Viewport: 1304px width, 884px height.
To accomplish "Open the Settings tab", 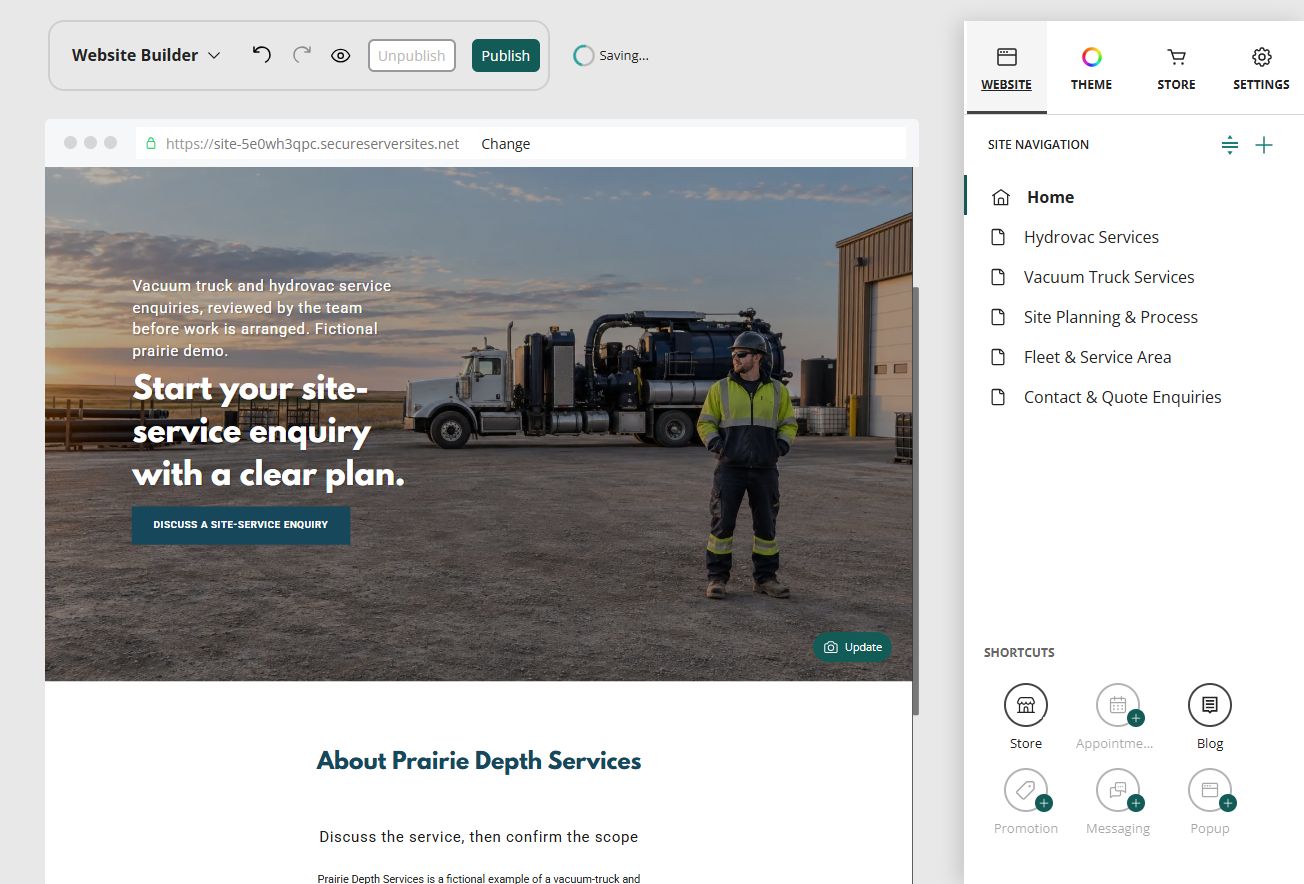I will (x=1261, y=68).
